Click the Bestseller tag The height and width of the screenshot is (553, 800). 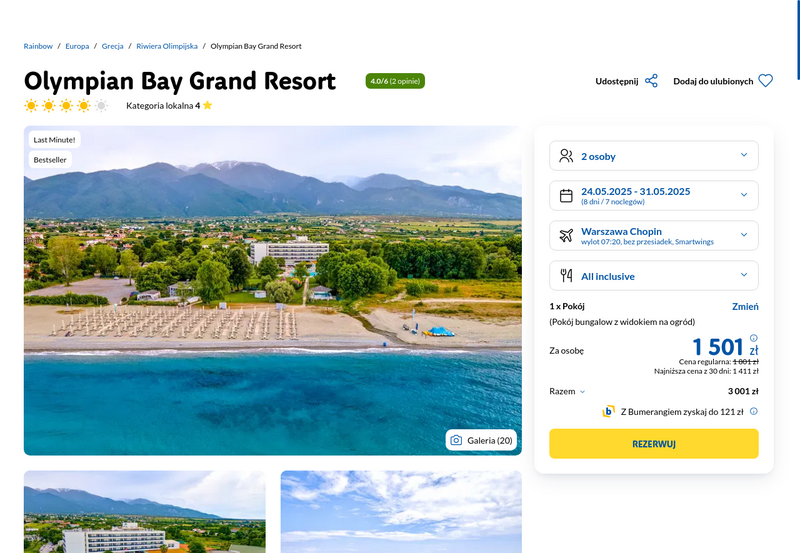(x=50, y=160)
